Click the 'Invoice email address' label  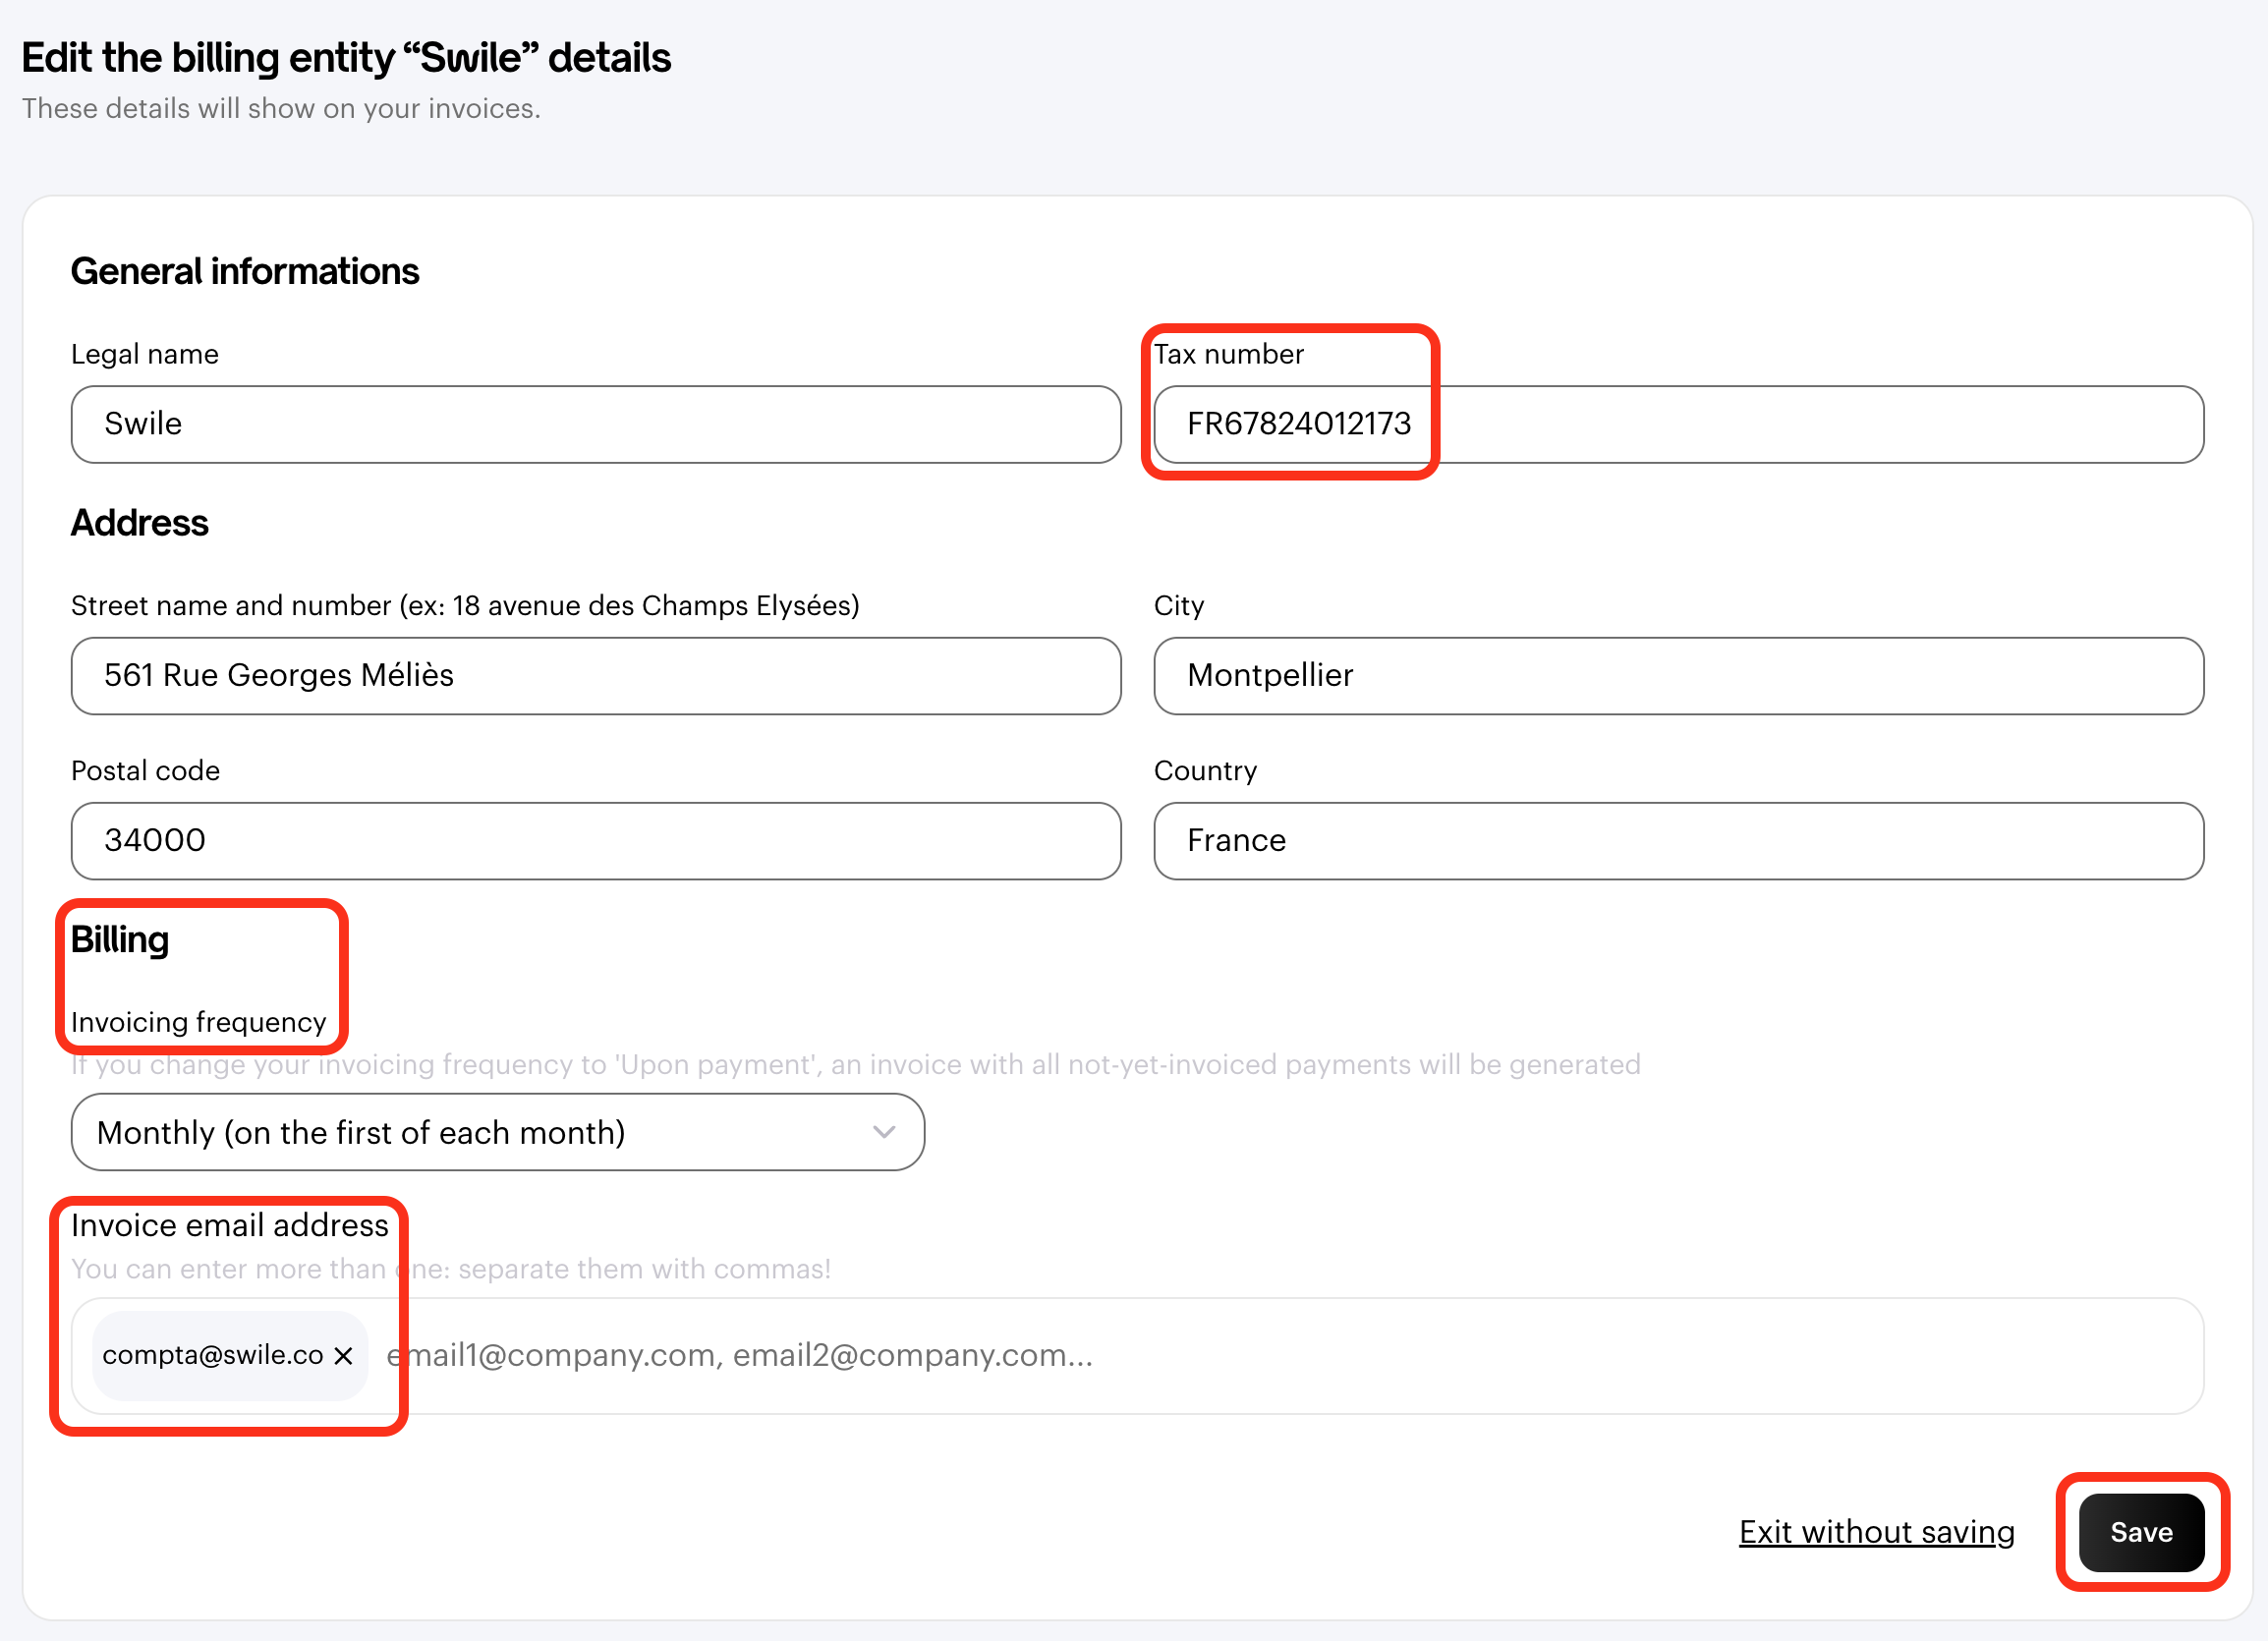tap(230, 1225)
